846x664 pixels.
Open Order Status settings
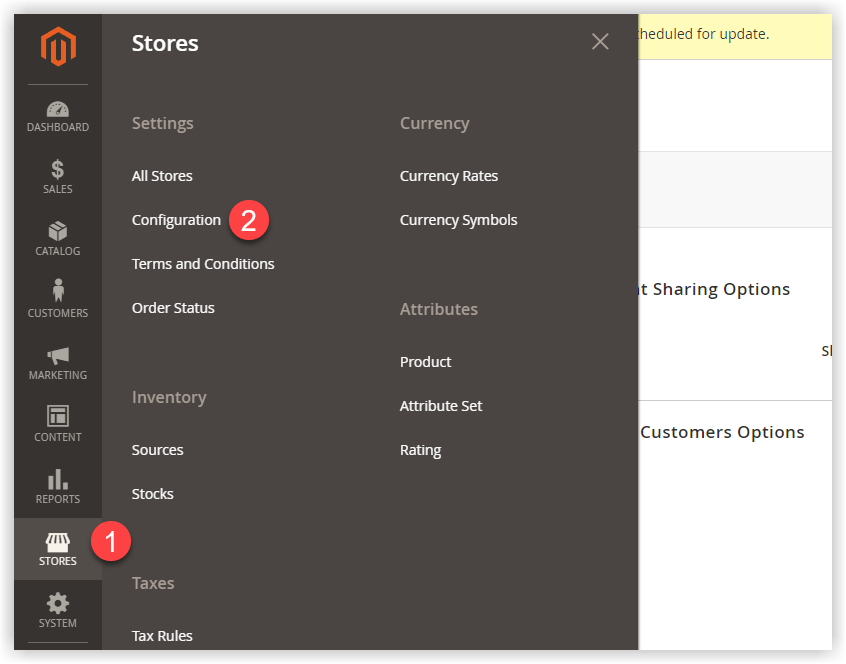tap(173, 308)
